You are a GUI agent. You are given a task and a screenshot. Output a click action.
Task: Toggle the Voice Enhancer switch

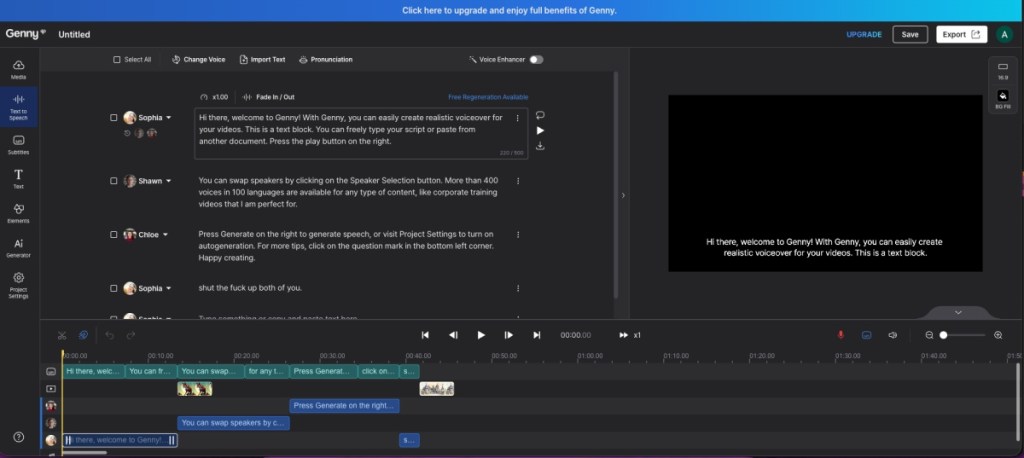coord(536,59)
